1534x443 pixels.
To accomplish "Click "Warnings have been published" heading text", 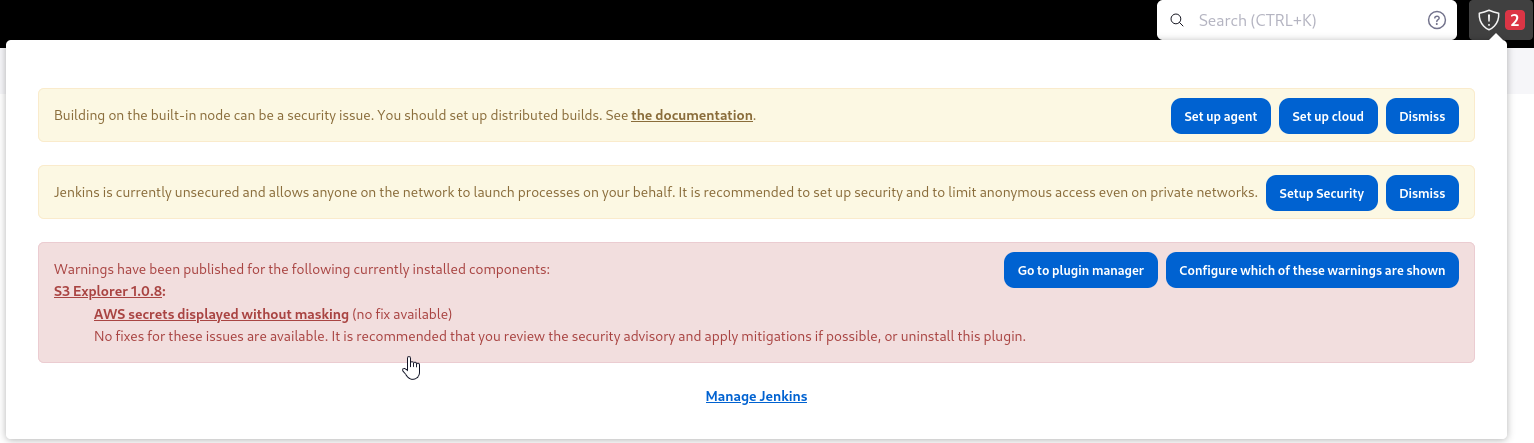I will (x=302, y=269).
